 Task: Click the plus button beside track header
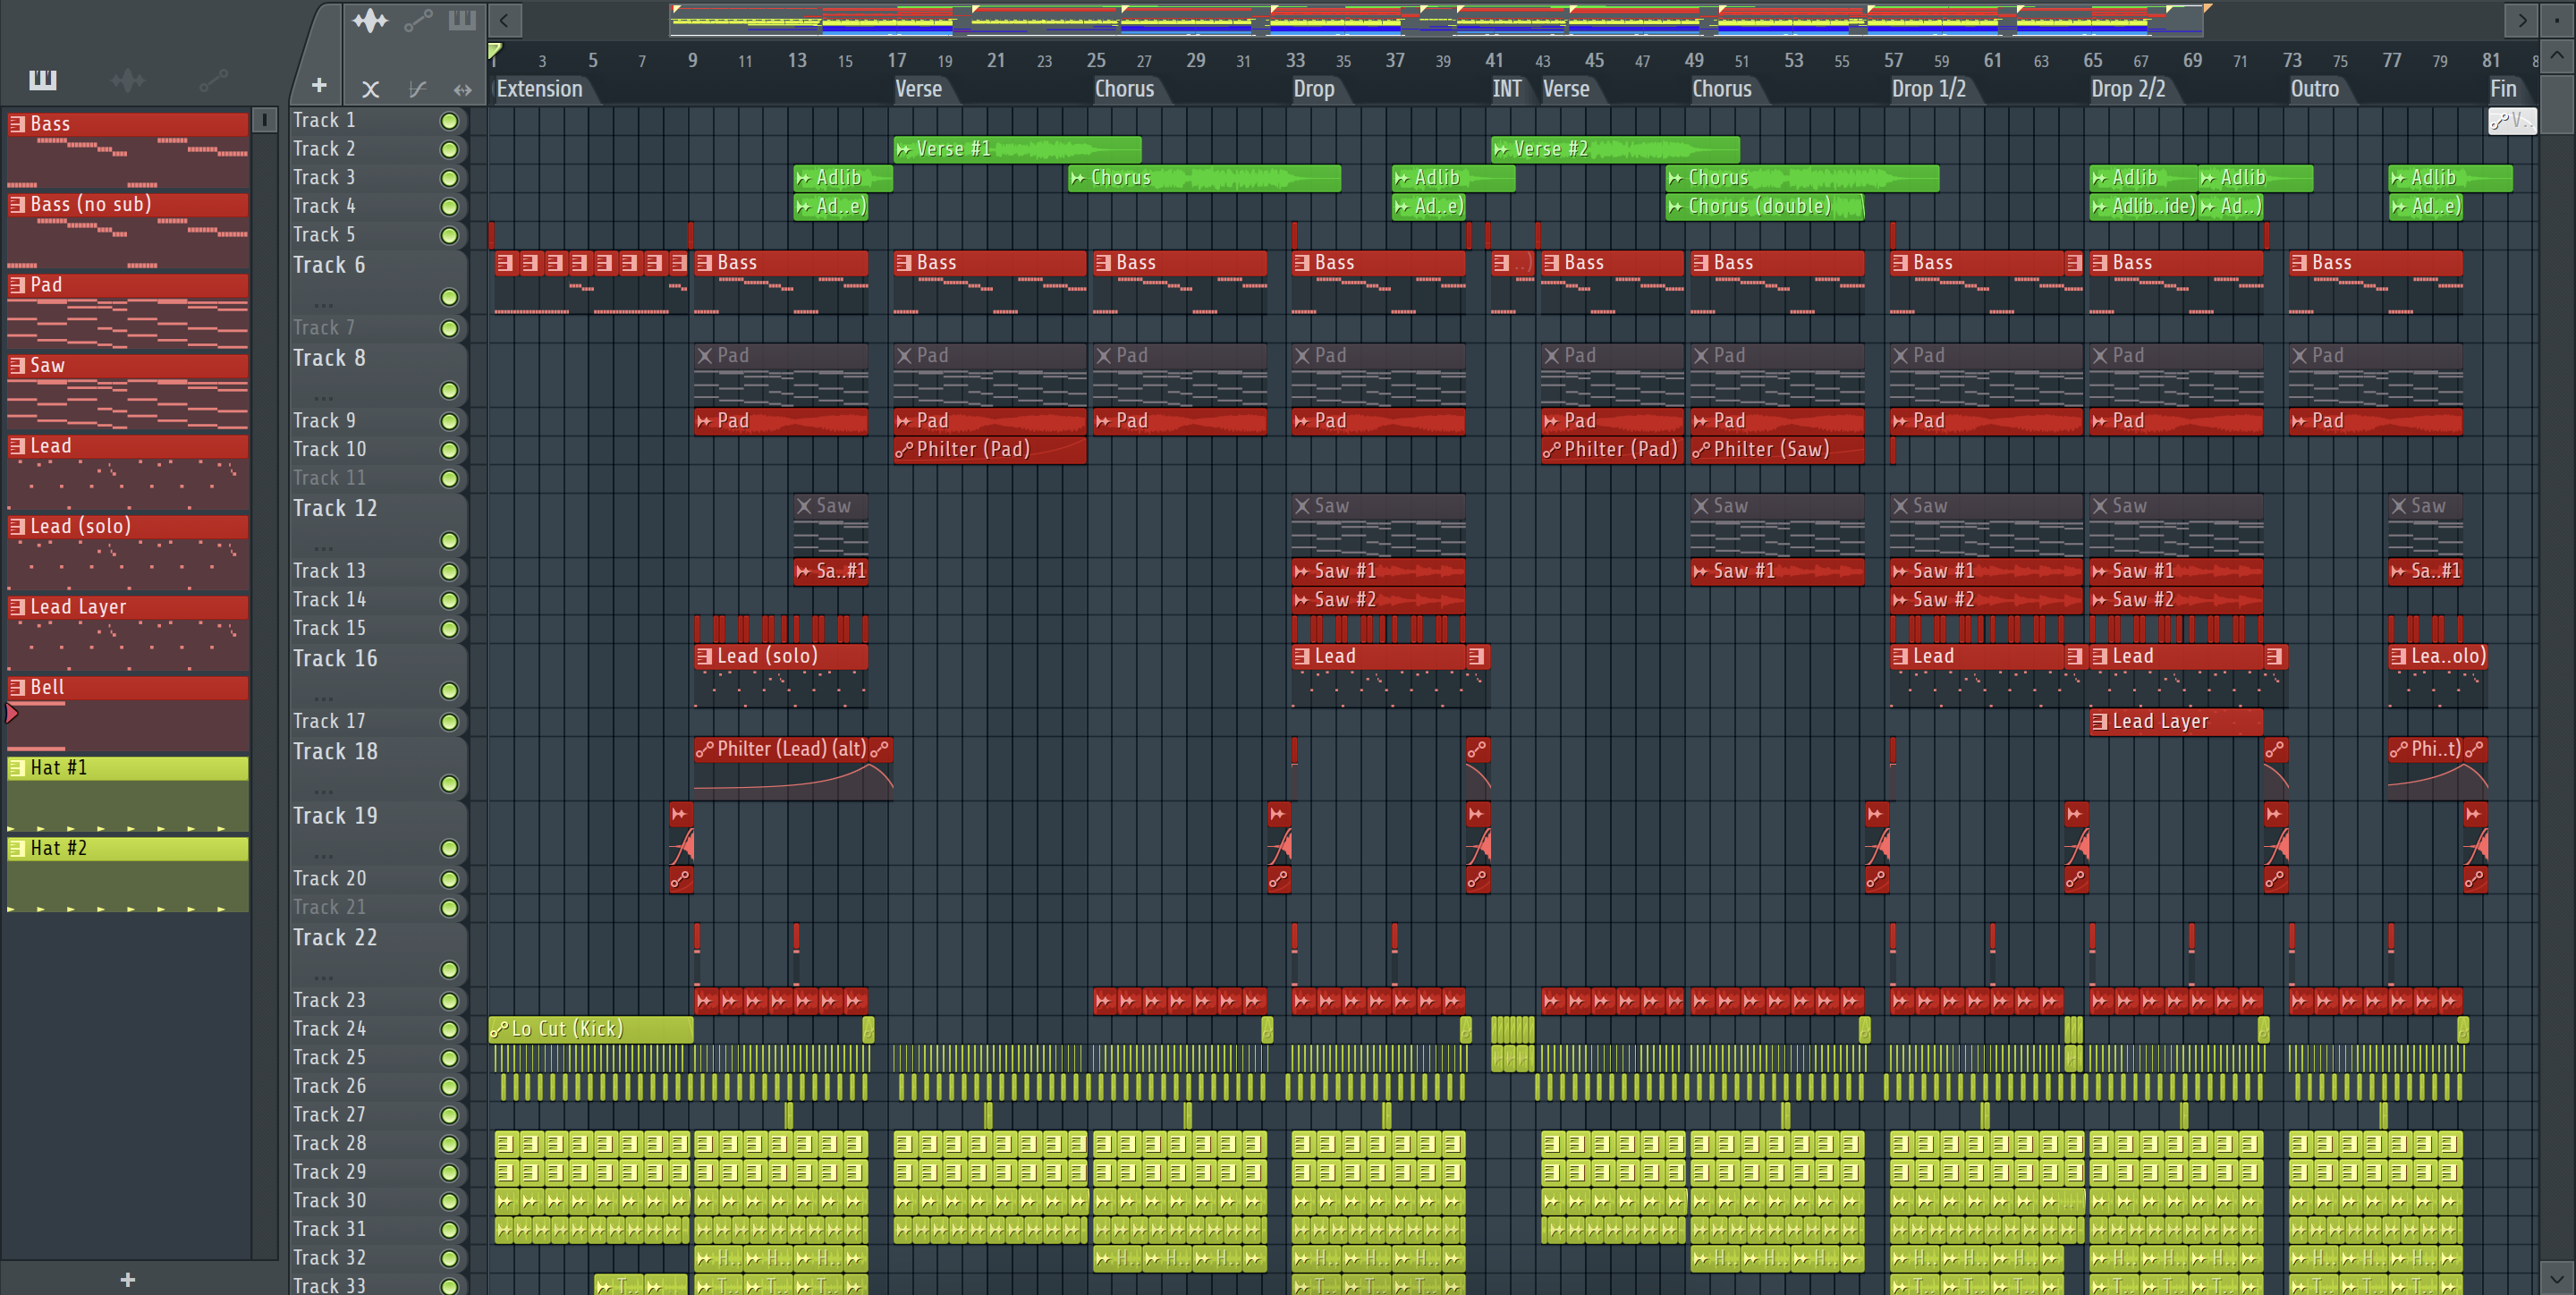pyautogui.click(x=319, y=86)
